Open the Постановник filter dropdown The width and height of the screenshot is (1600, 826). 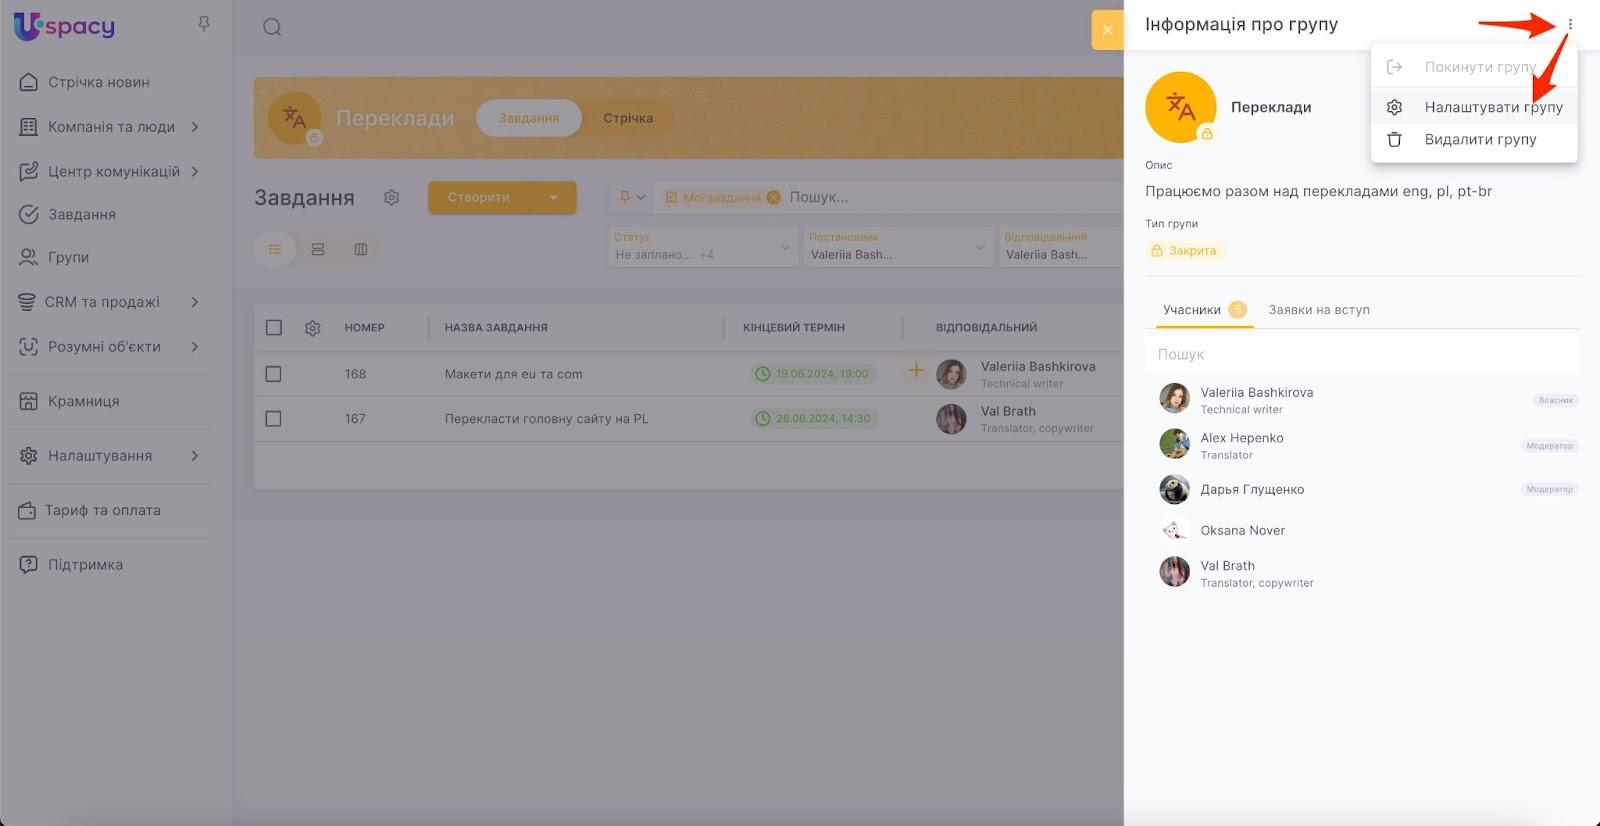click(x=898, y=246)
